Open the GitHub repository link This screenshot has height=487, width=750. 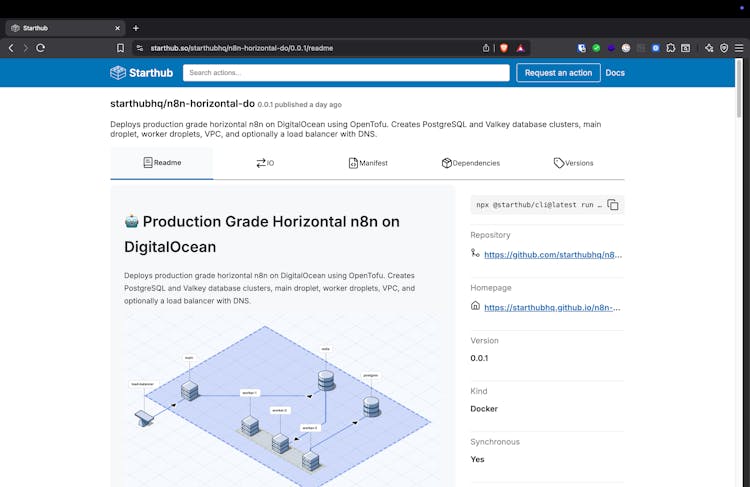[552, 255]
